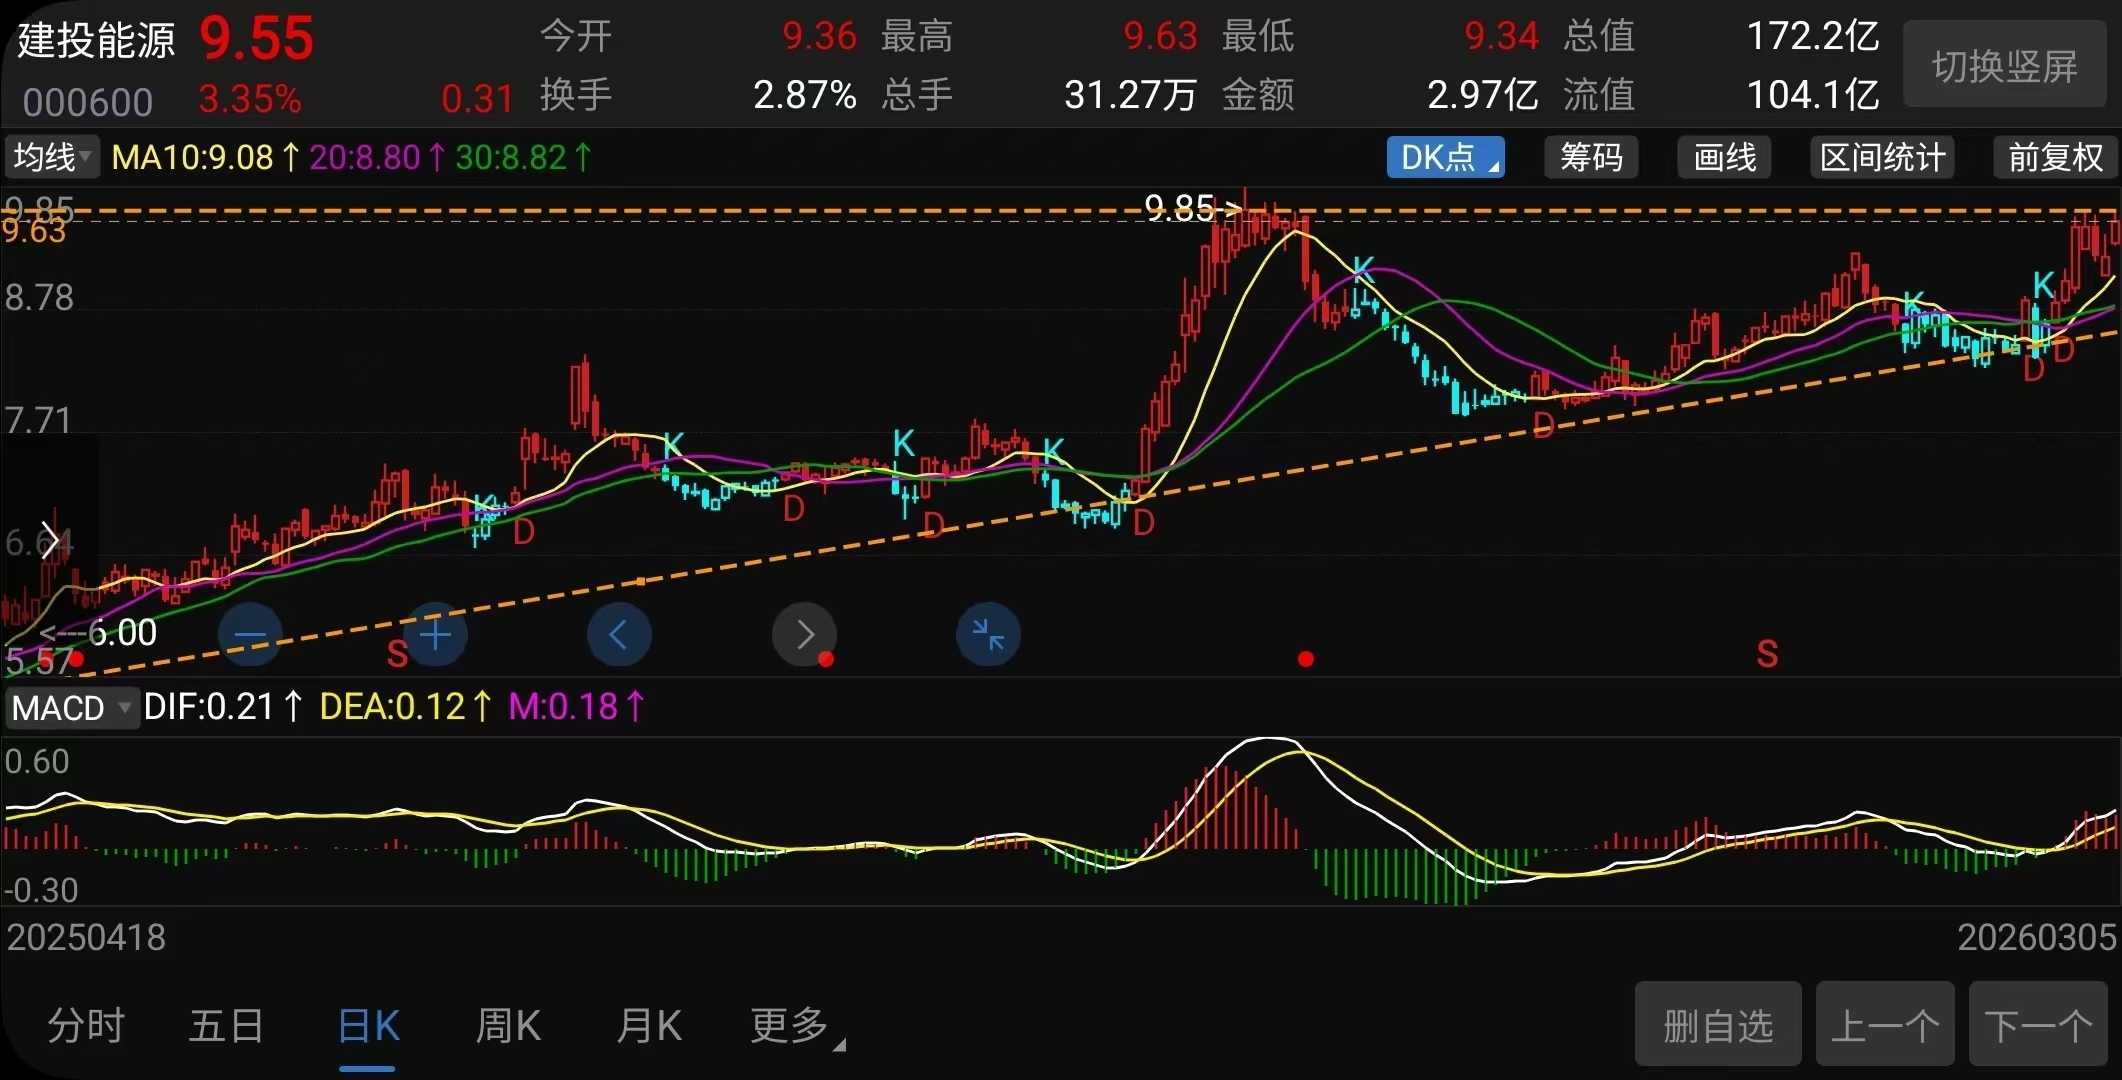
Task: Click the zoom out minus chart button
Action: coord(250,635)
